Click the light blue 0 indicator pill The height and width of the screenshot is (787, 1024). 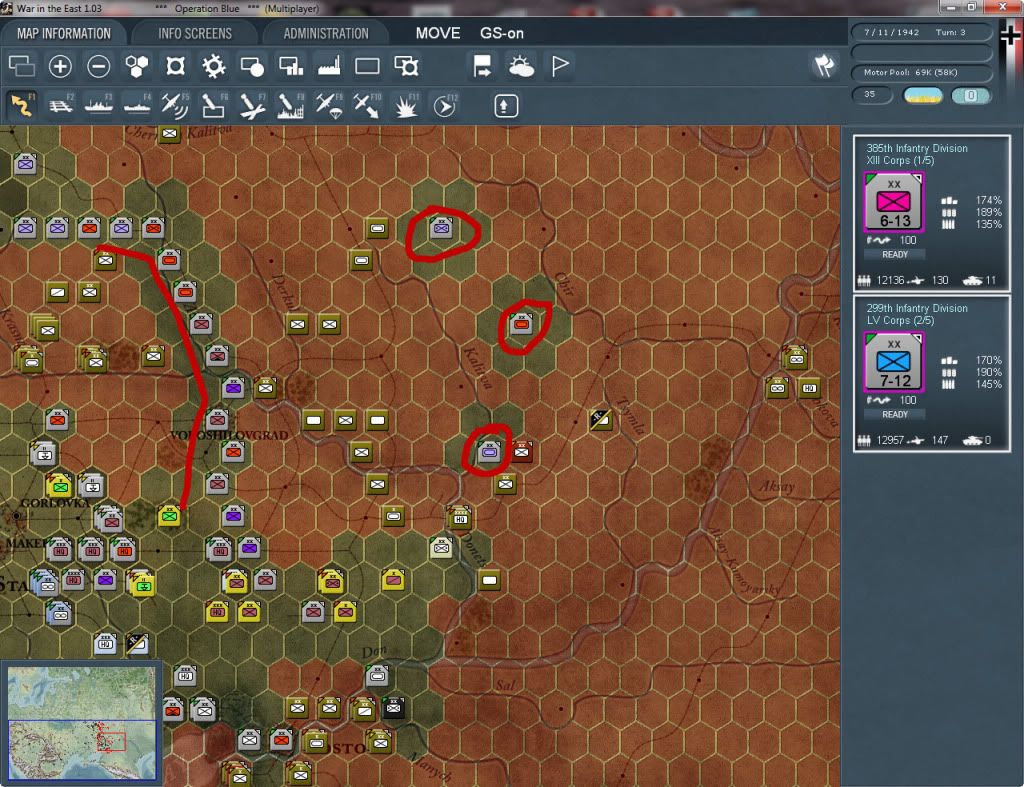pos(970,95)
